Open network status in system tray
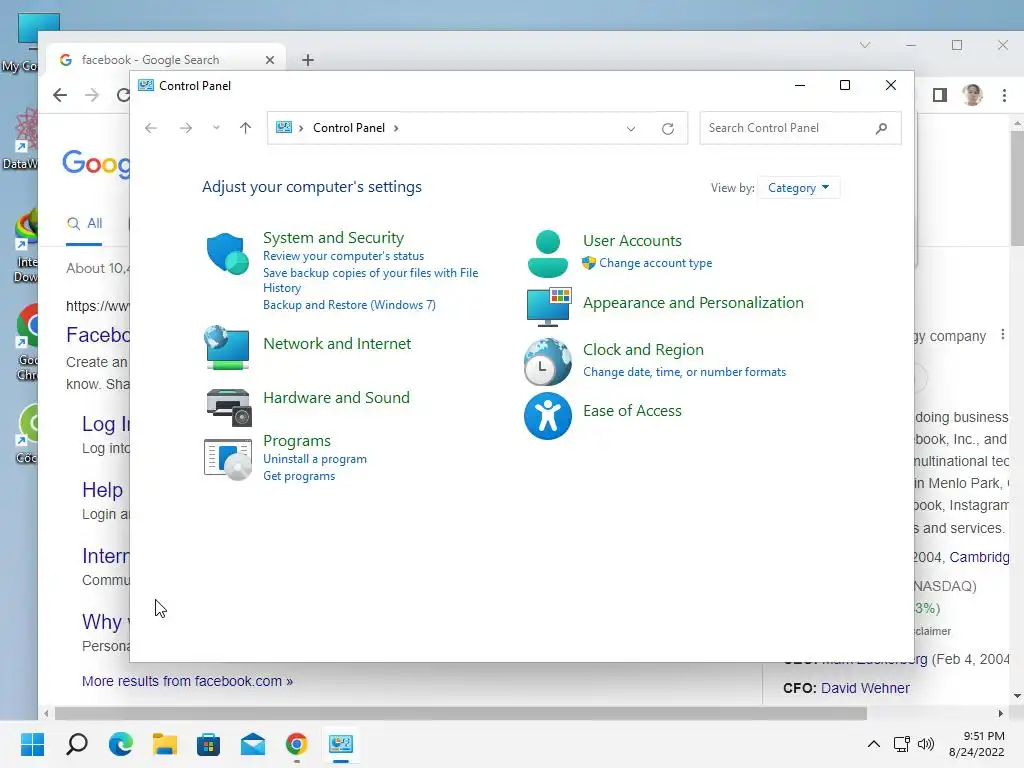Image resolution: width=1024 pixels, height=768 pixels. [902, 744]
